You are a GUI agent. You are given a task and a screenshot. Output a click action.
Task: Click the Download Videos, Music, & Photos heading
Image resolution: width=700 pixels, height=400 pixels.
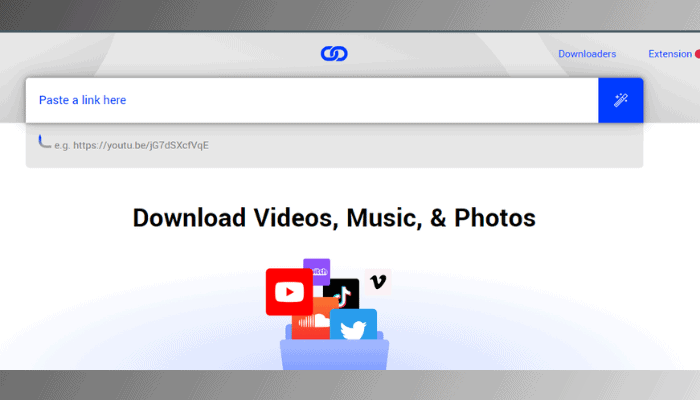tap(334, 218)
